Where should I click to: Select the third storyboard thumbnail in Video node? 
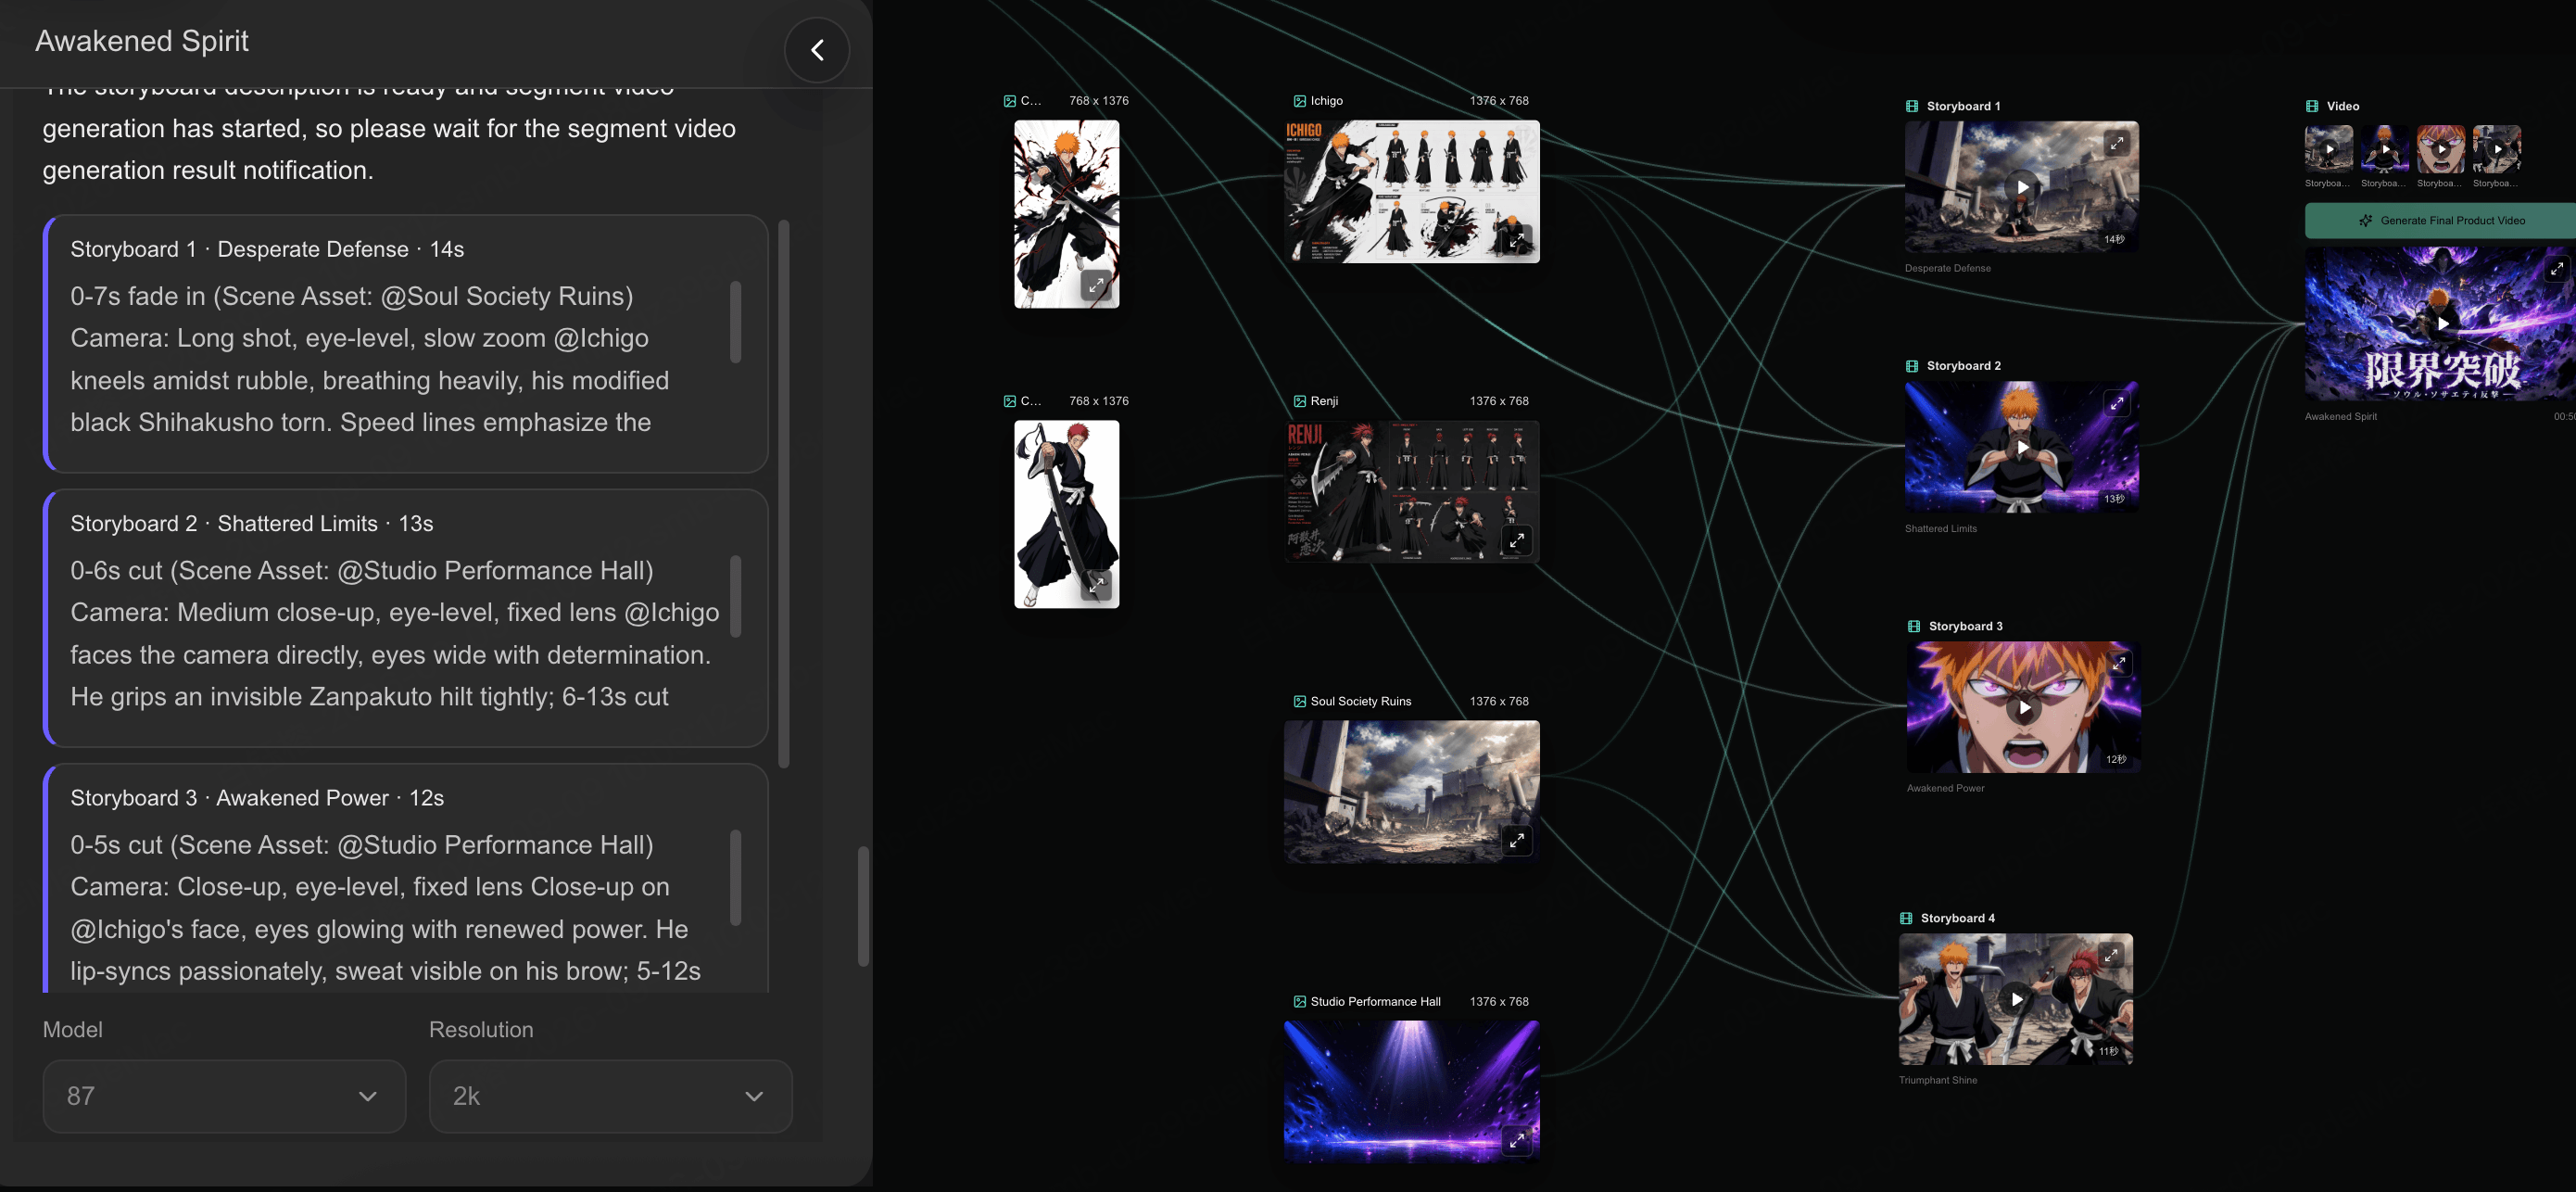(2441, 149)
